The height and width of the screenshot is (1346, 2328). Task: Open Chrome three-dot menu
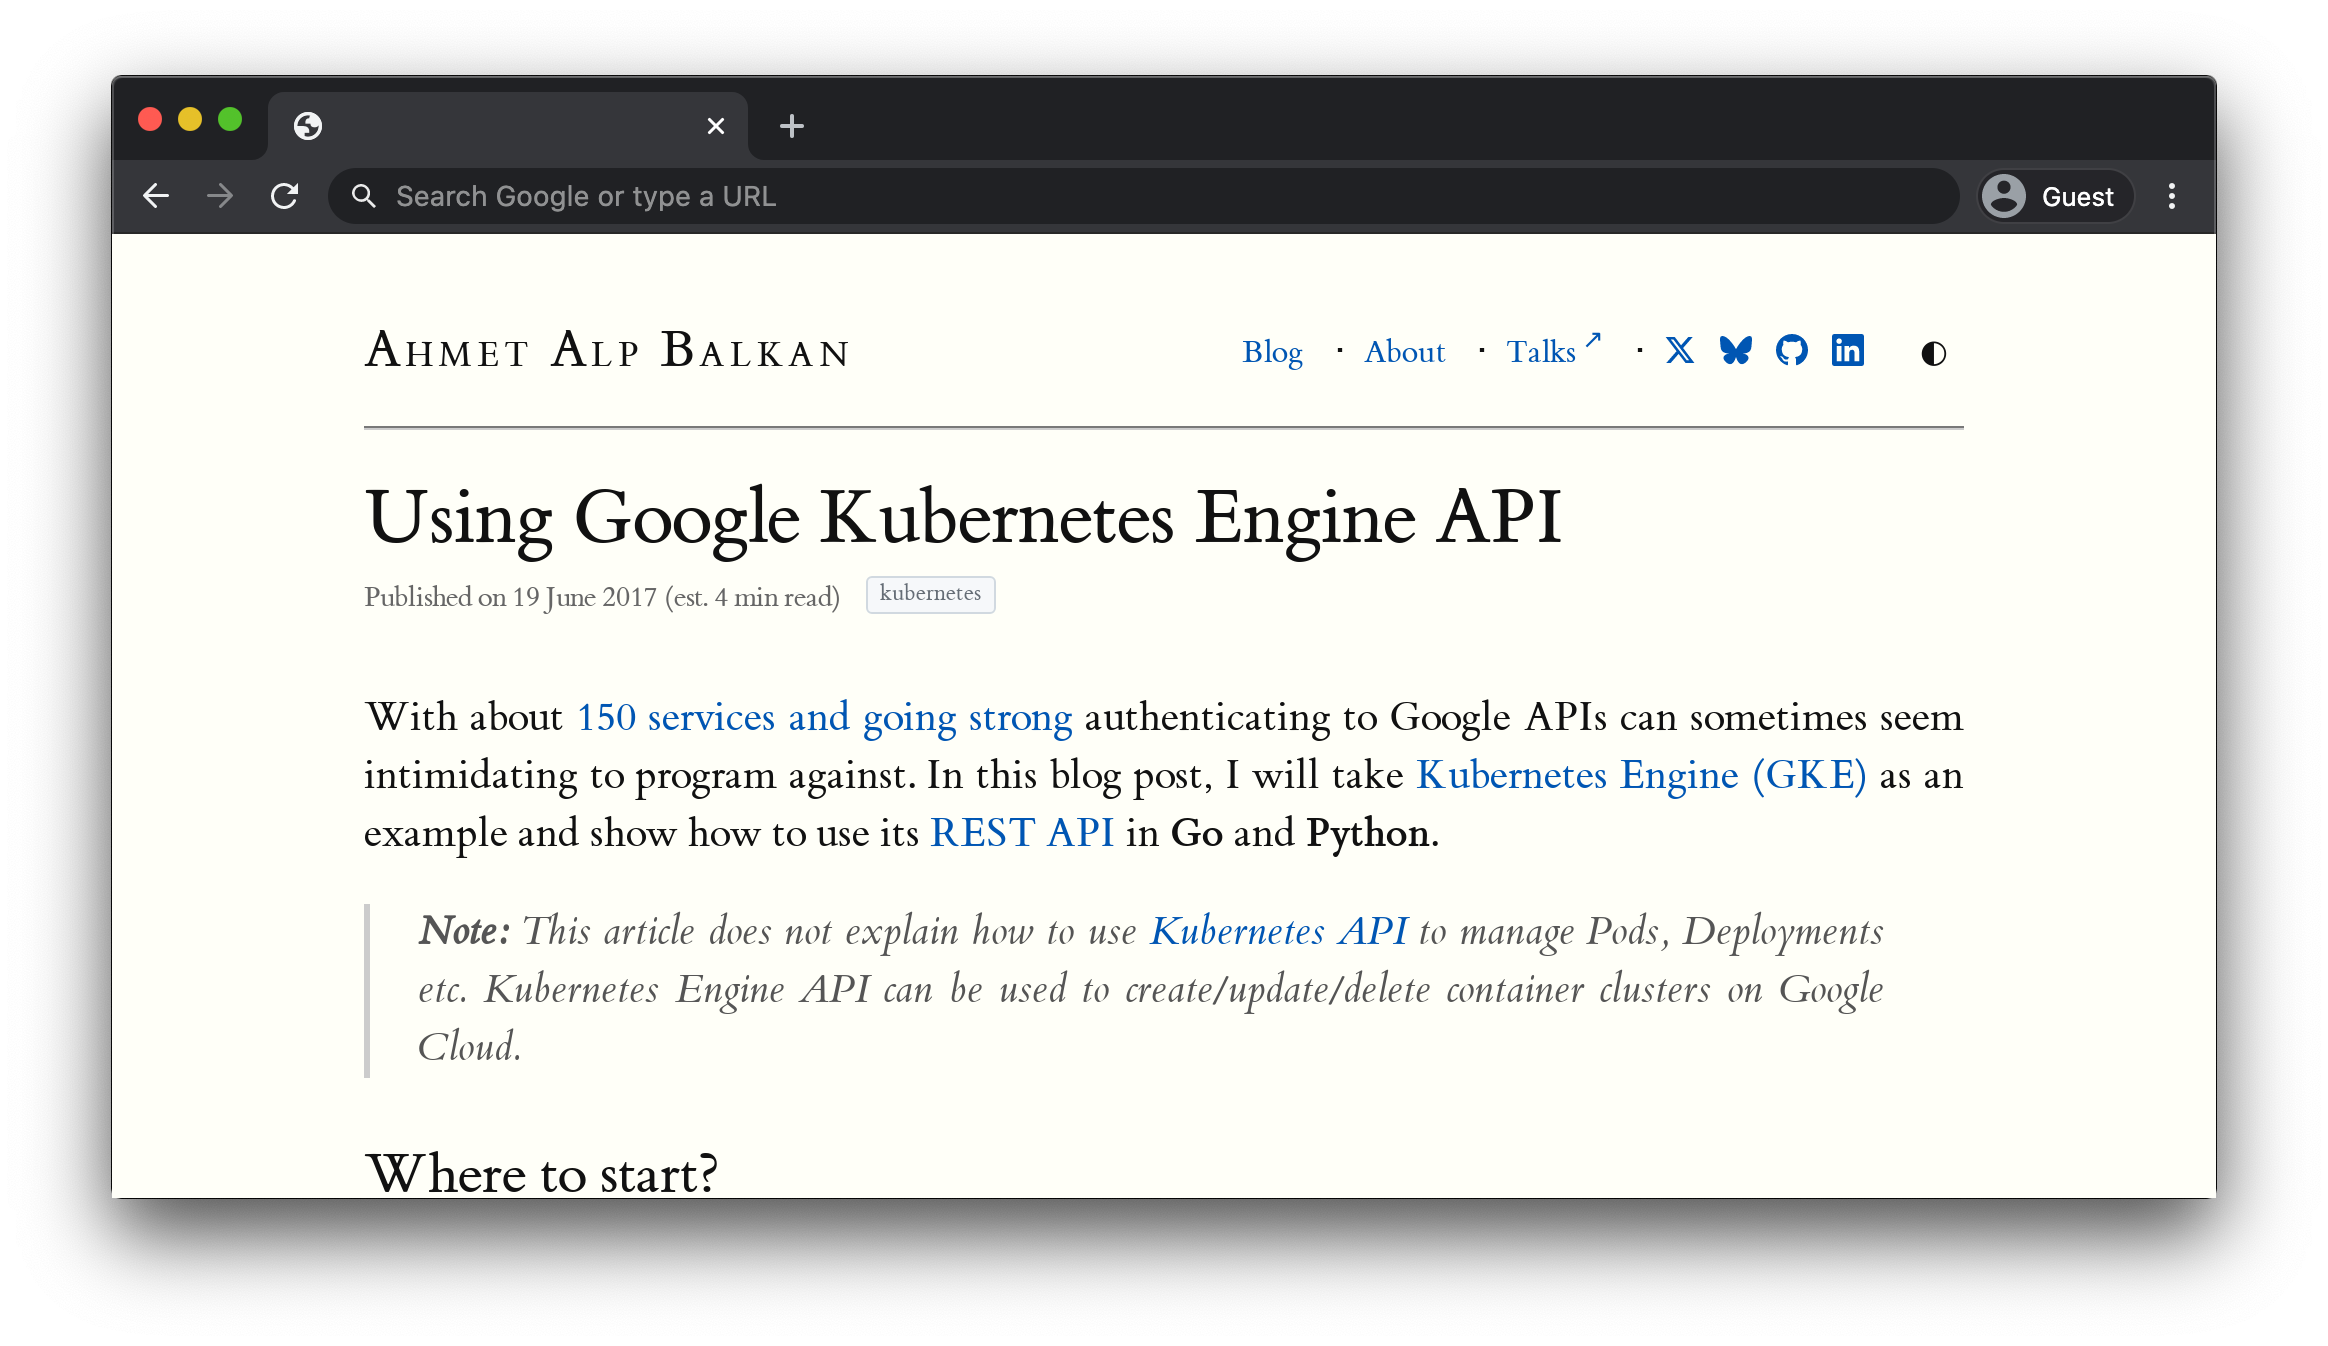click(x=2171, y=196)
